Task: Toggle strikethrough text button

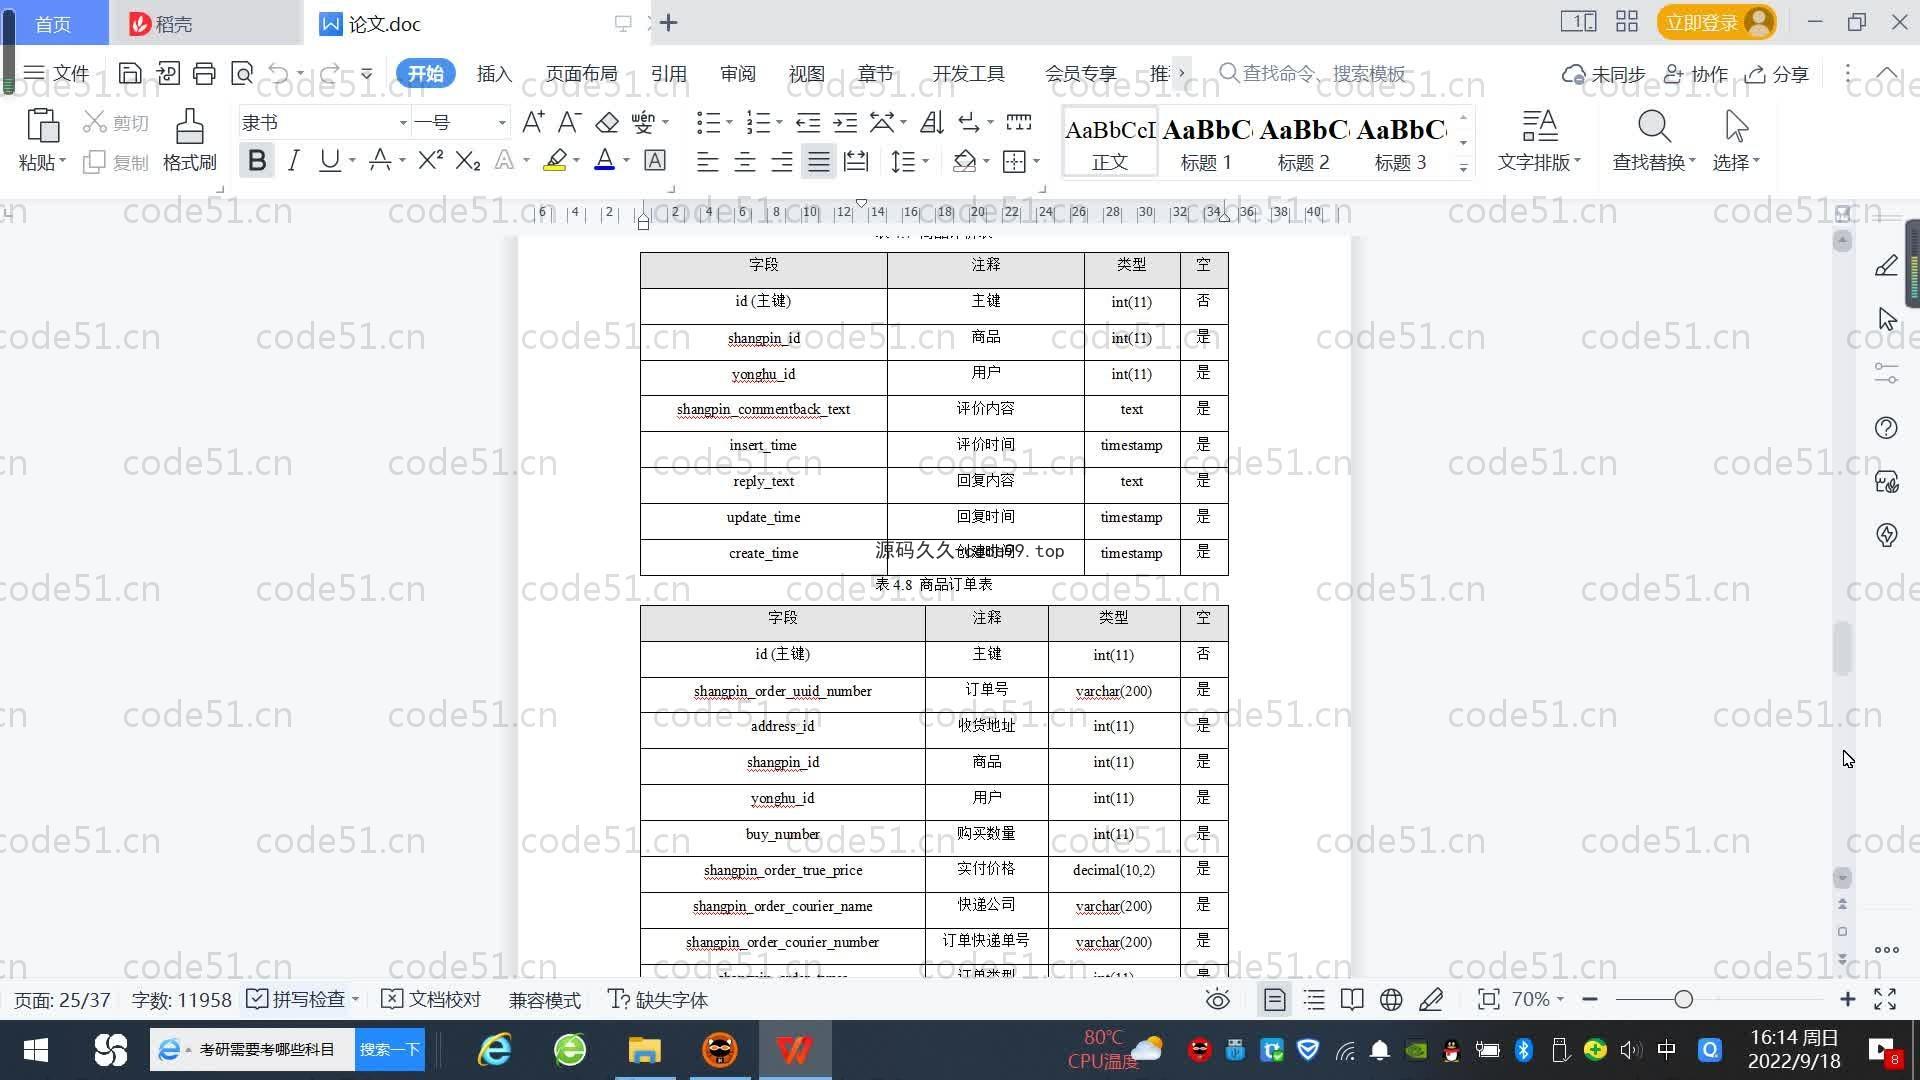Action: click(x=379, y=160)
